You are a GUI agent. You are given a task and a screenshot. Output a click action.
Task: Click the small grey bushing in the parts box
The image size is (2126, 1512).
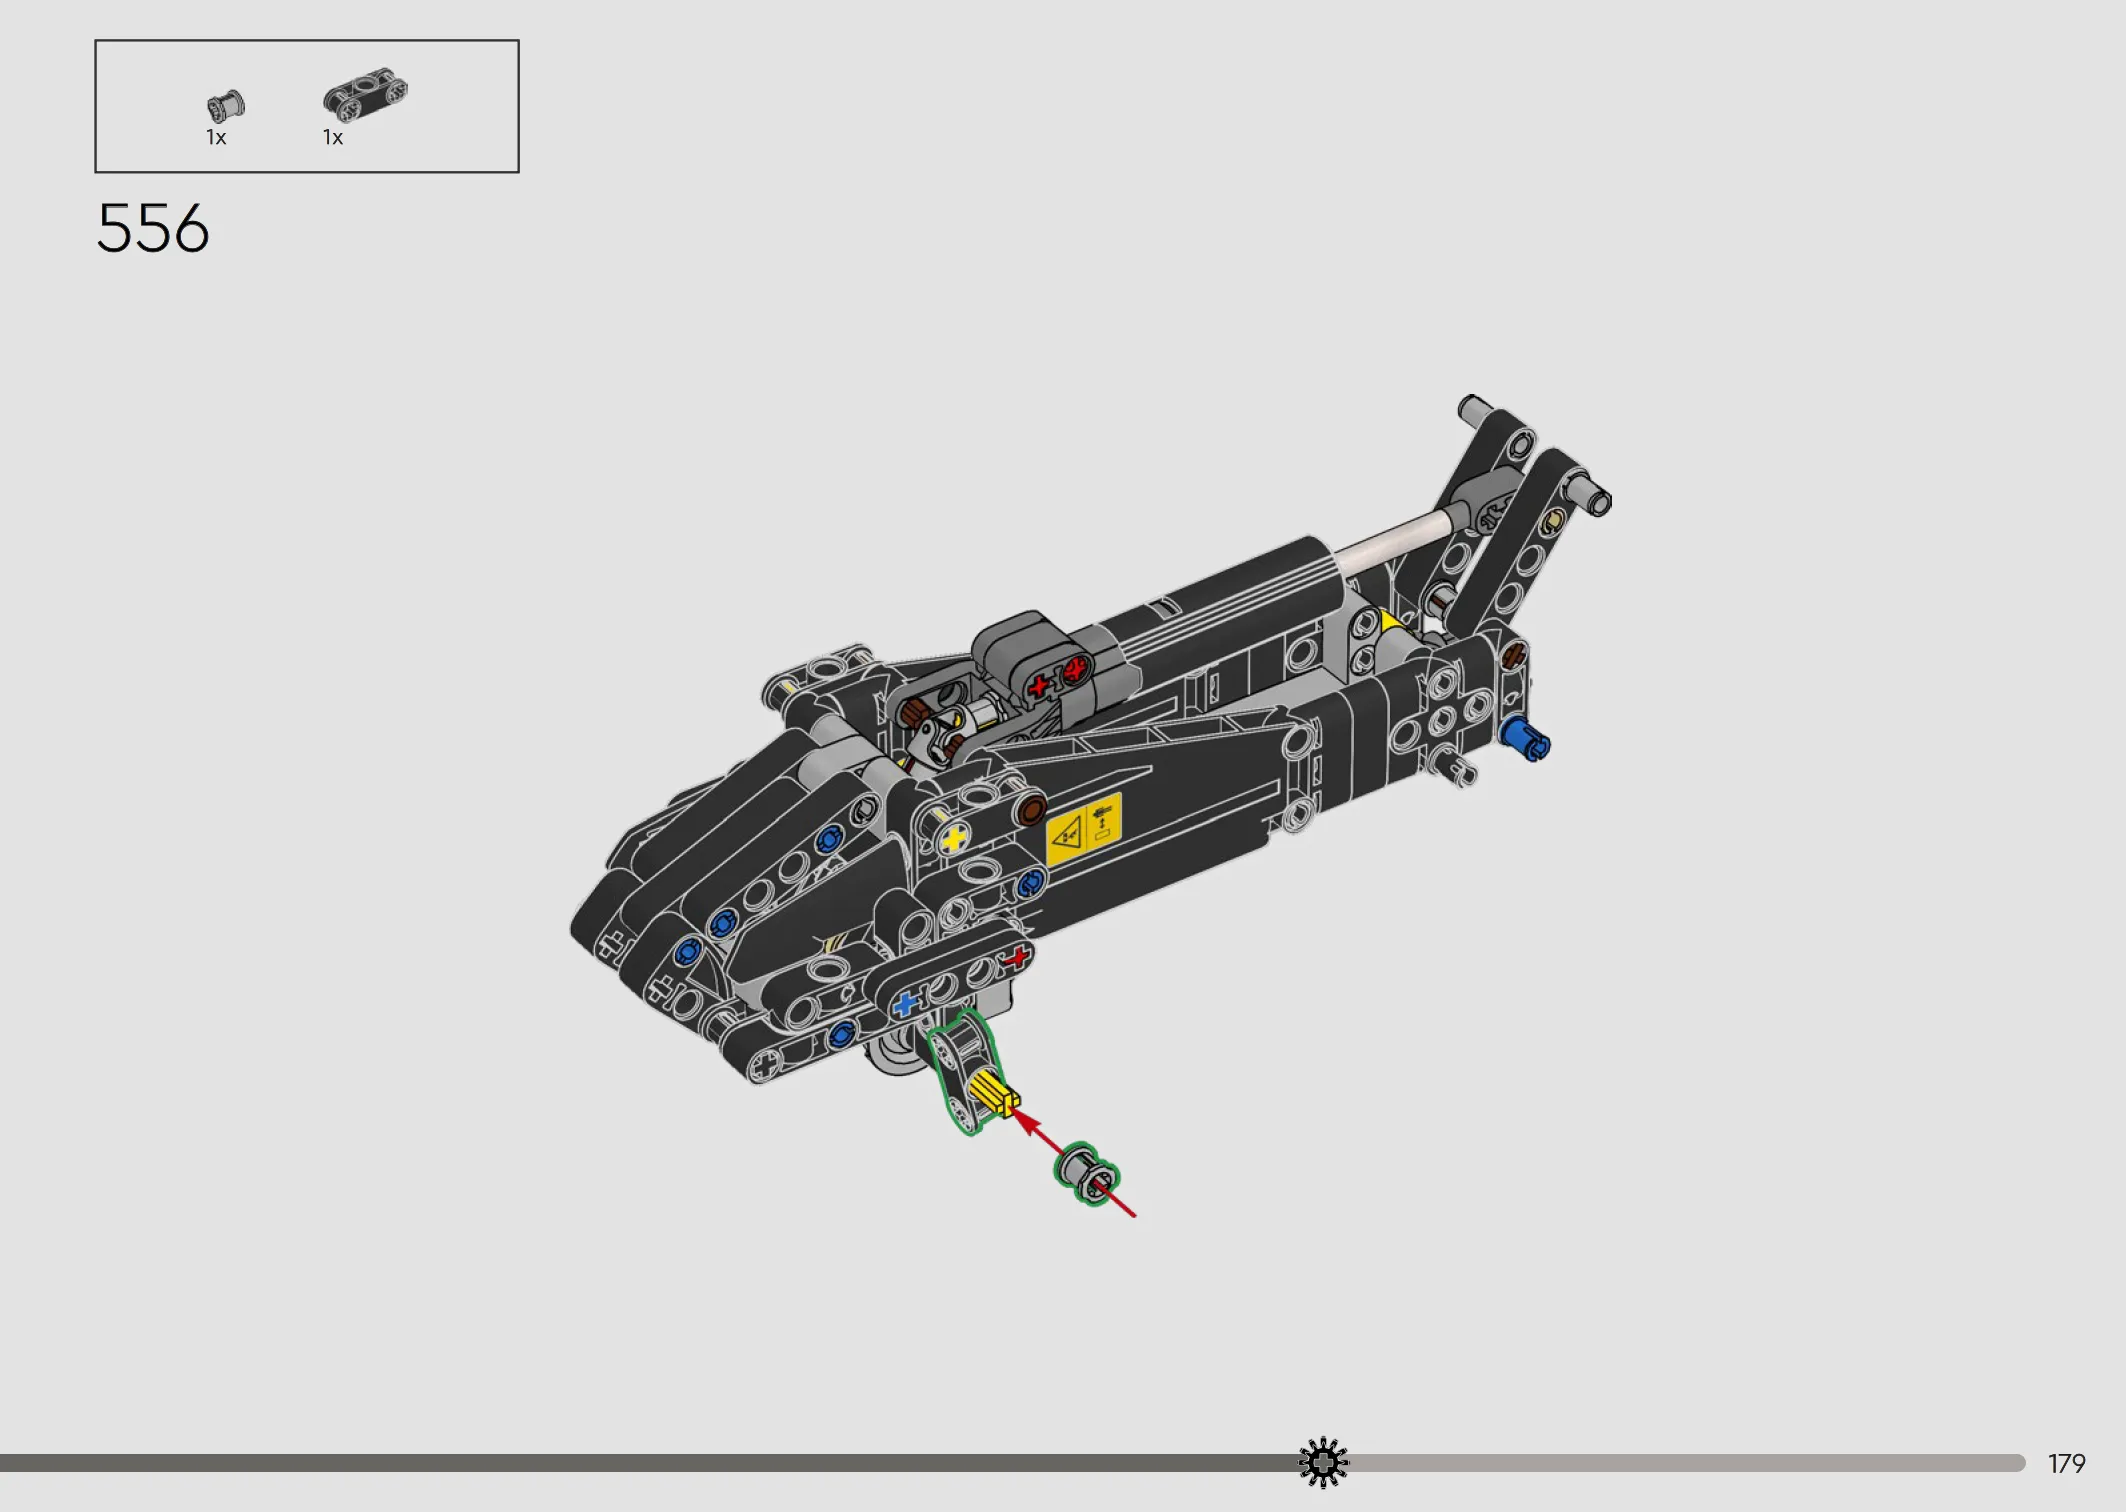225,105
